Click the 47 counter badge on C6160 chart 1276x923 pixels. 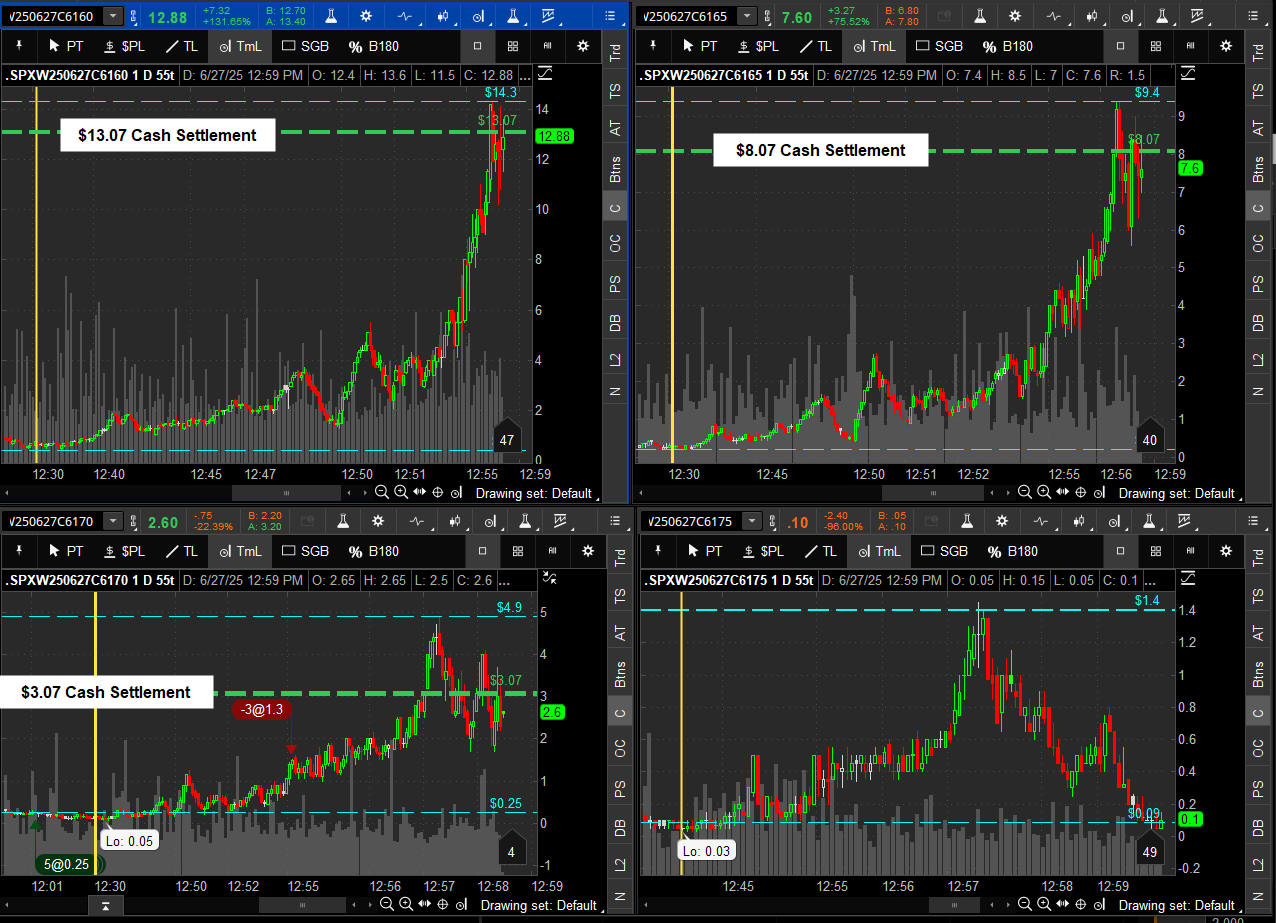tap(507, 438)
